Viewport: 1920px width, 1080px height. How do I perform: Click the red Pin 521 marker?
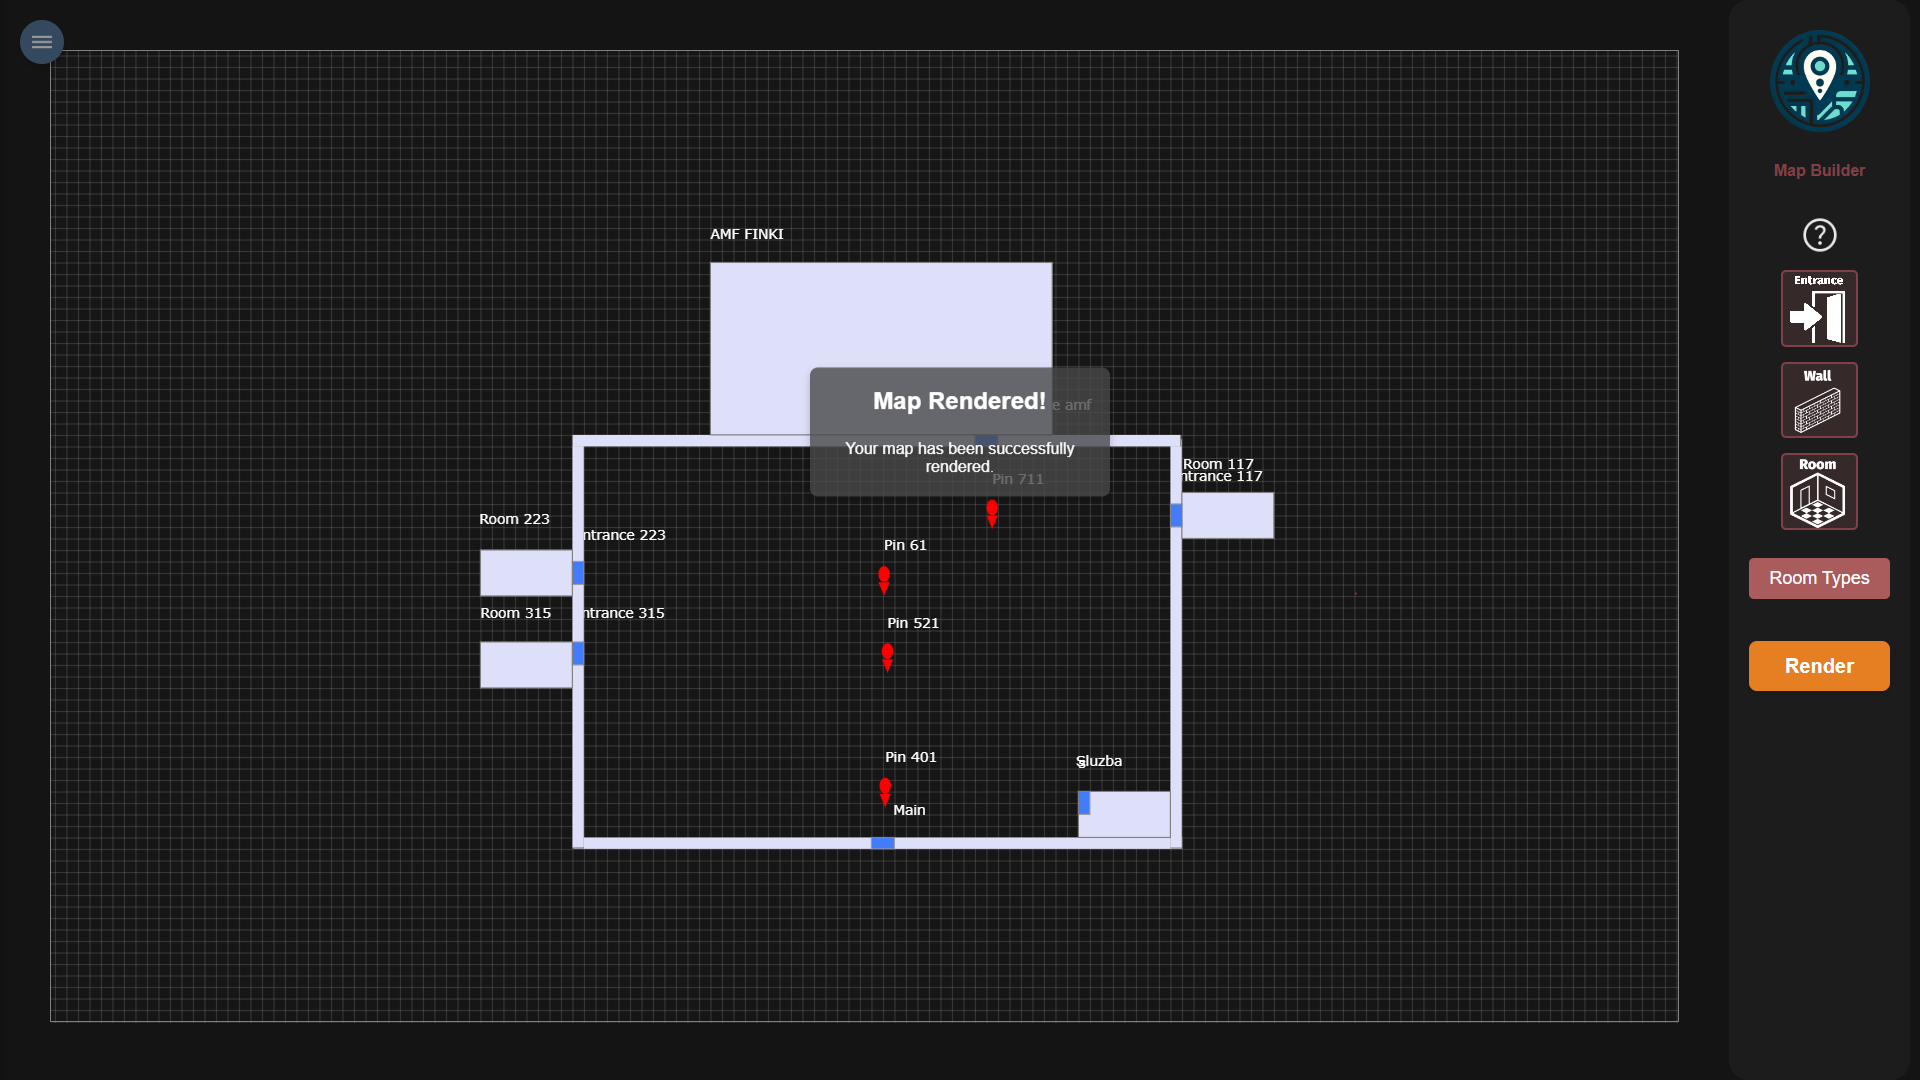(x=887, y=655)
